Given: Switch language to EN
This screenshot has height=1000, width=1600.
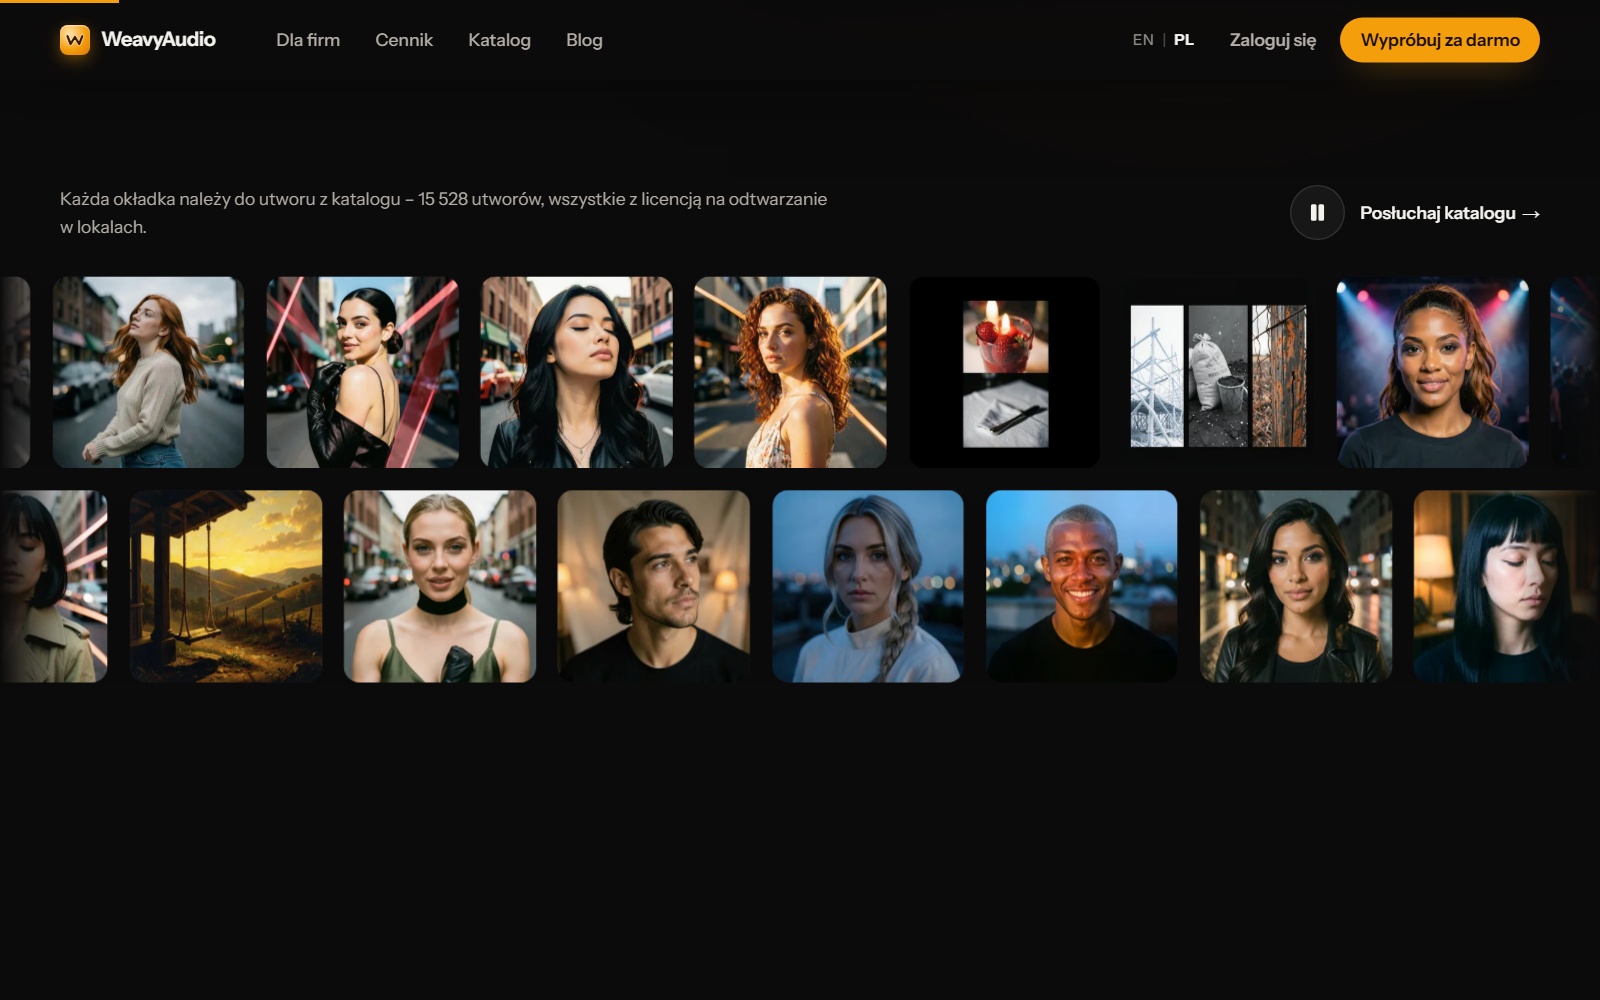Looking at the screenshot, I should pos(1143,40).
